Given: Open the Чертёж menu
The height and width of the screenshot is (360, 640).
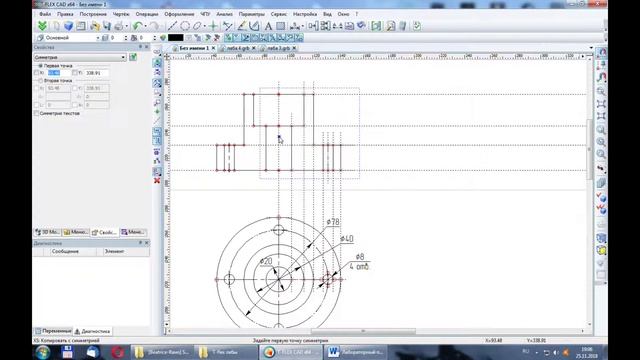Looking at the screenshot, I should 120,14.
